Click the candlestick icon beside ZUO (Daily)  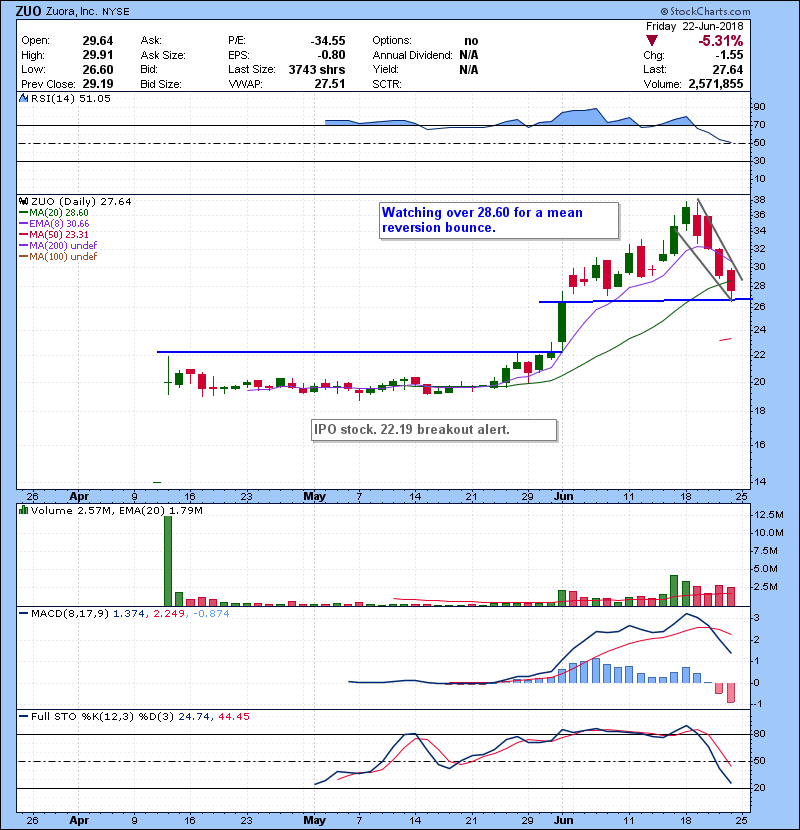pos(24,202)
